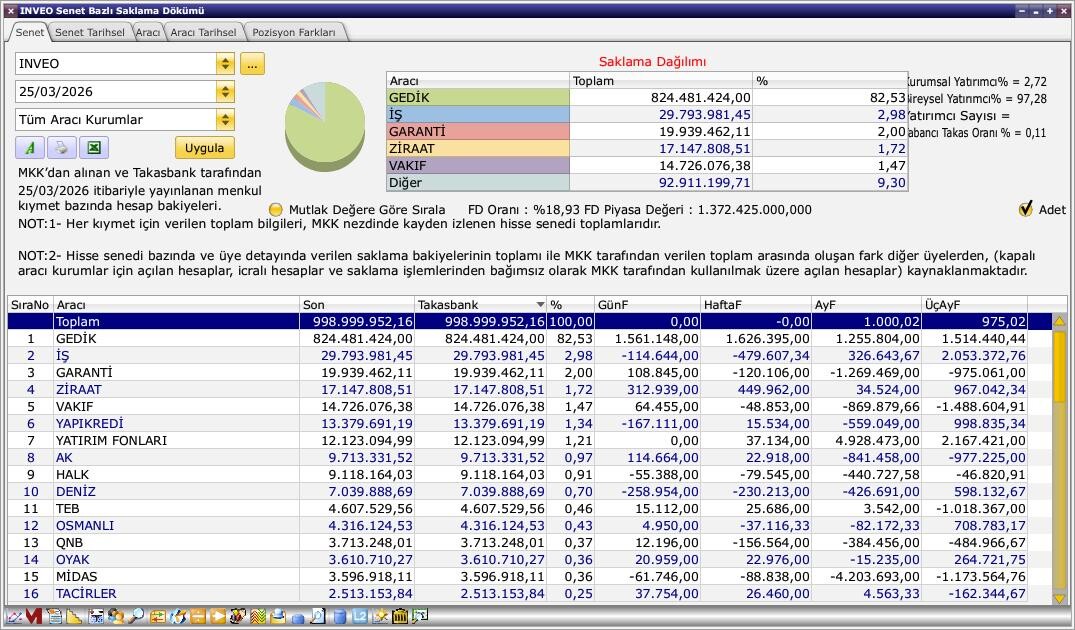Expand the 25/03/2026 date dropdown
Image resolution: width=1075 pixels, height=630 pixels.
pyautogui.click(x=225, y=92)
